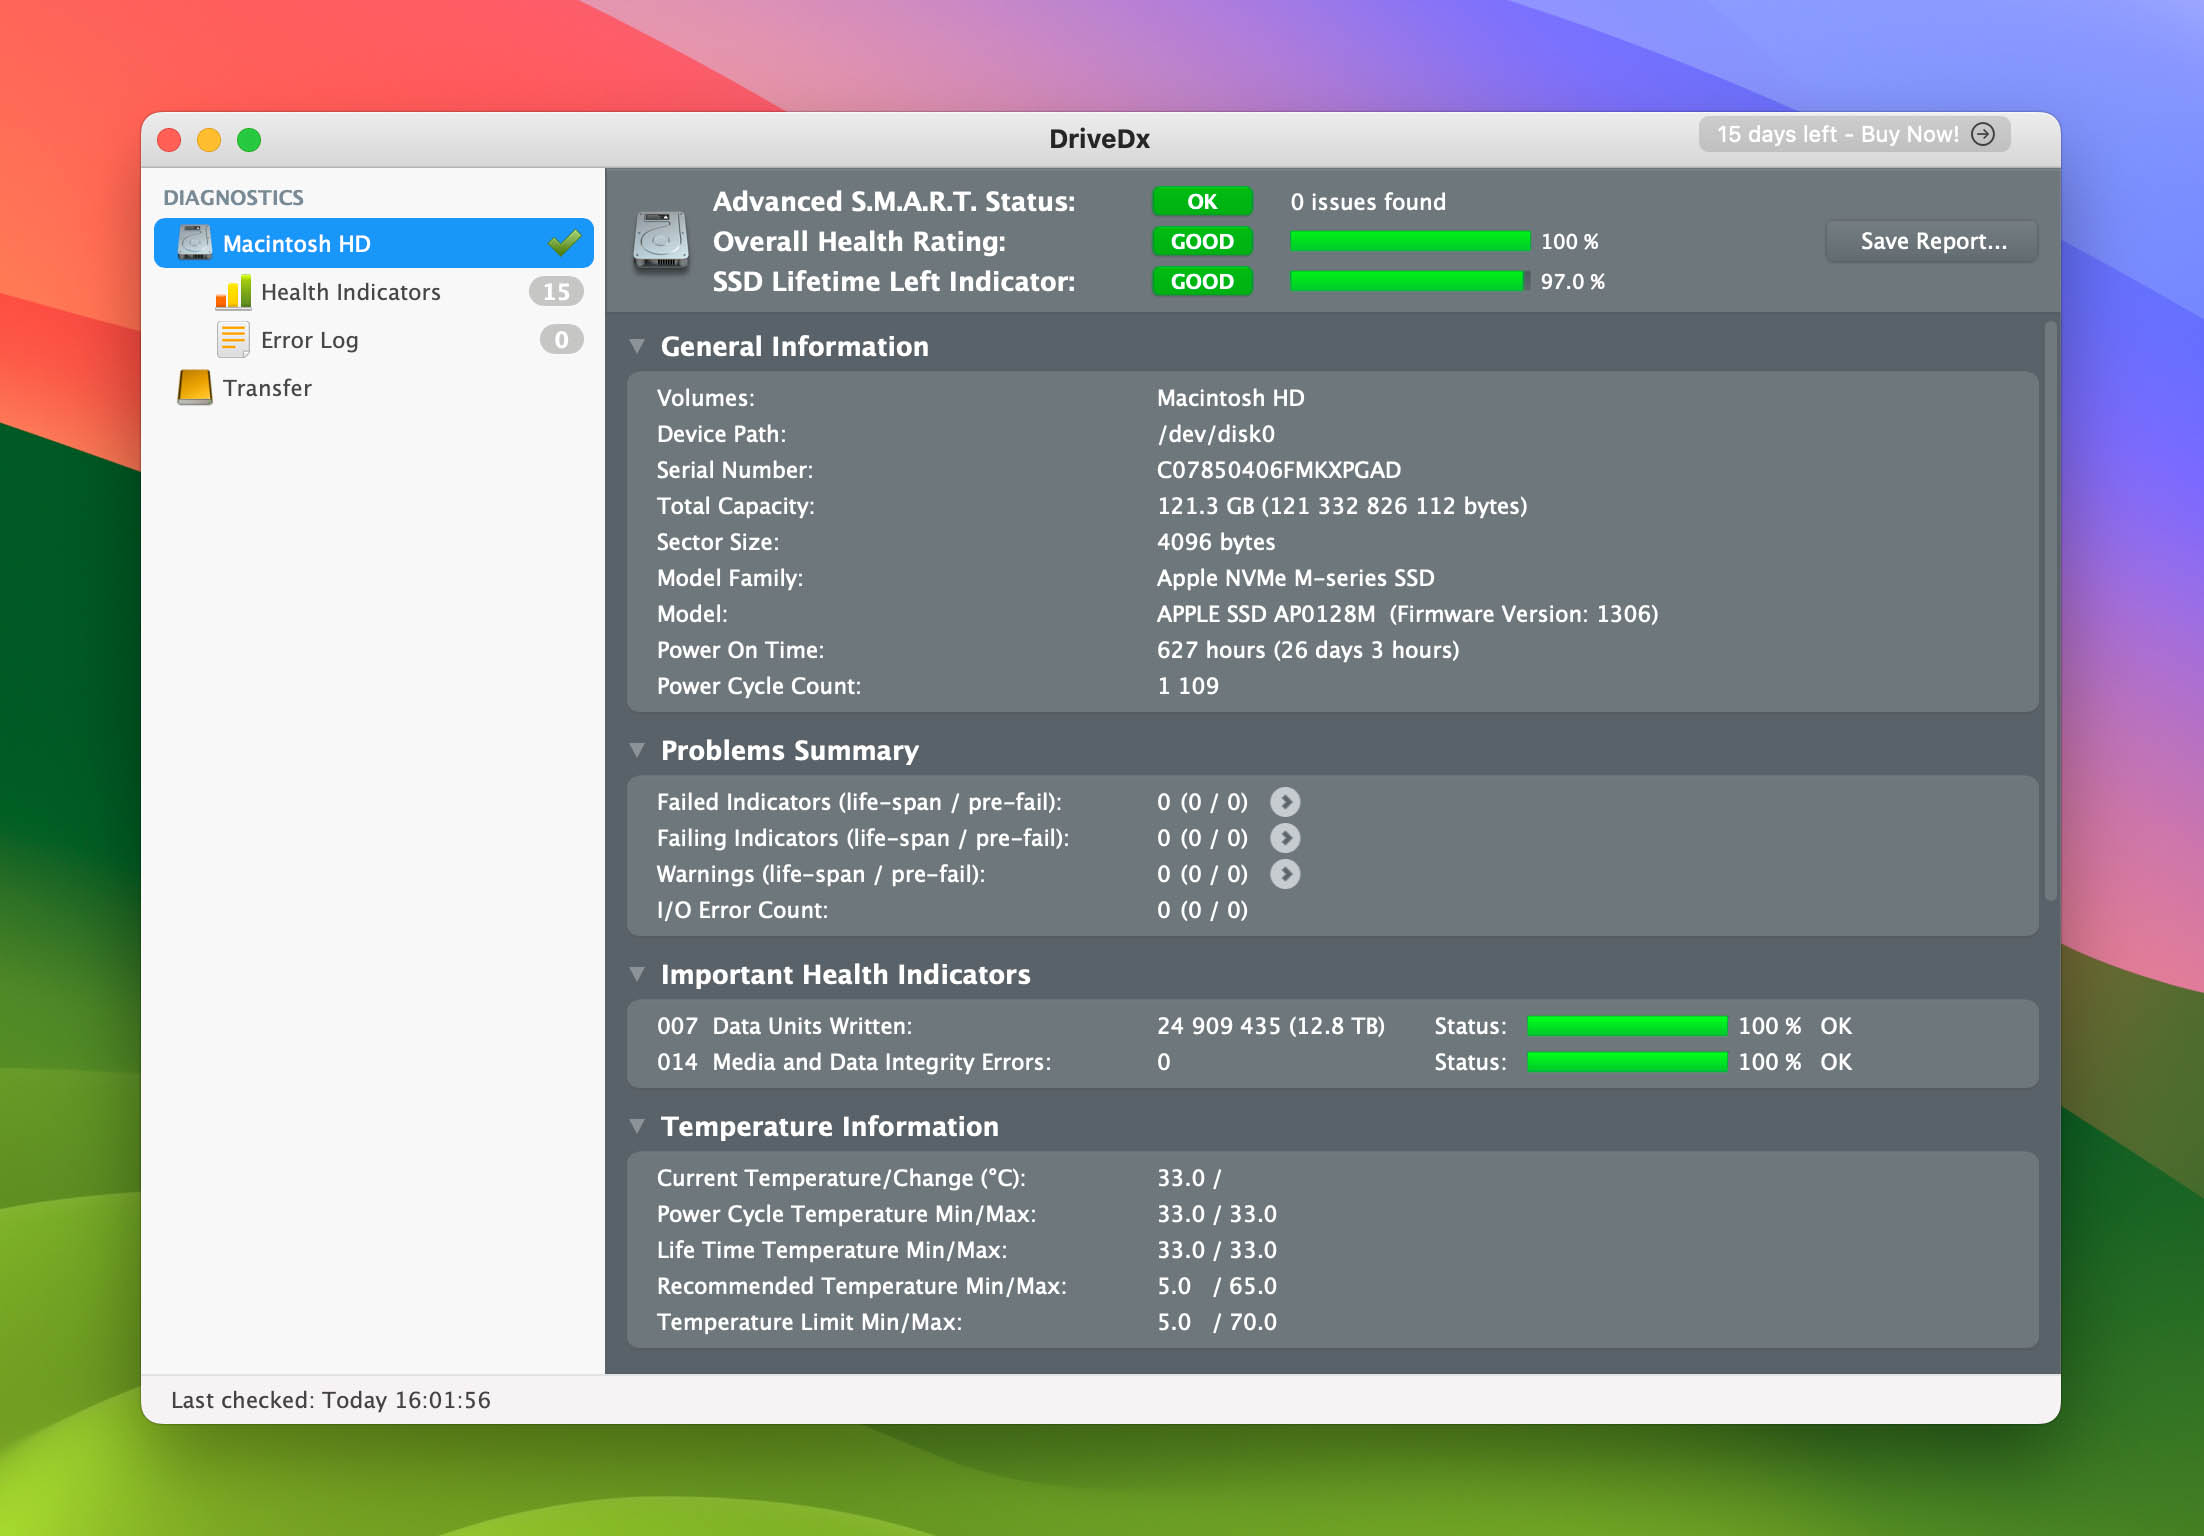
Task: Click the 'APPLE SSD AP0128M' model value
Action: [x=1265, y=614]
